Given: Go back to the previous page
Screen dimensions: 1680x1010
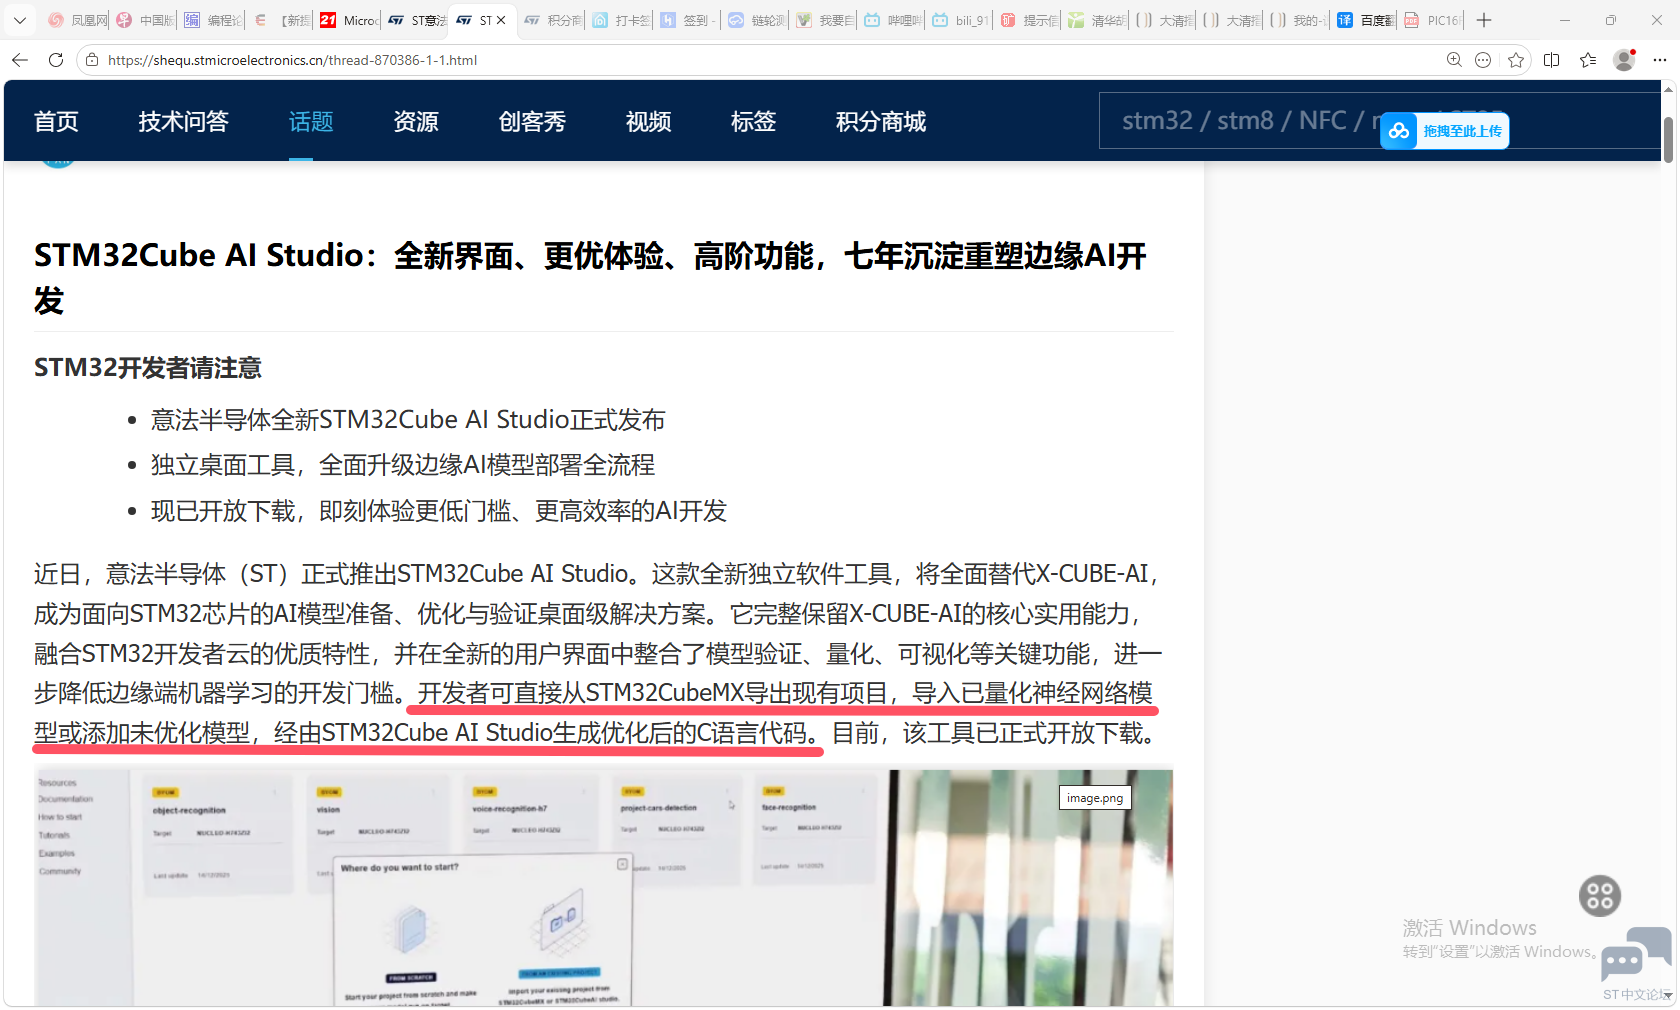Looking at the screenshot, I should 20,60.
